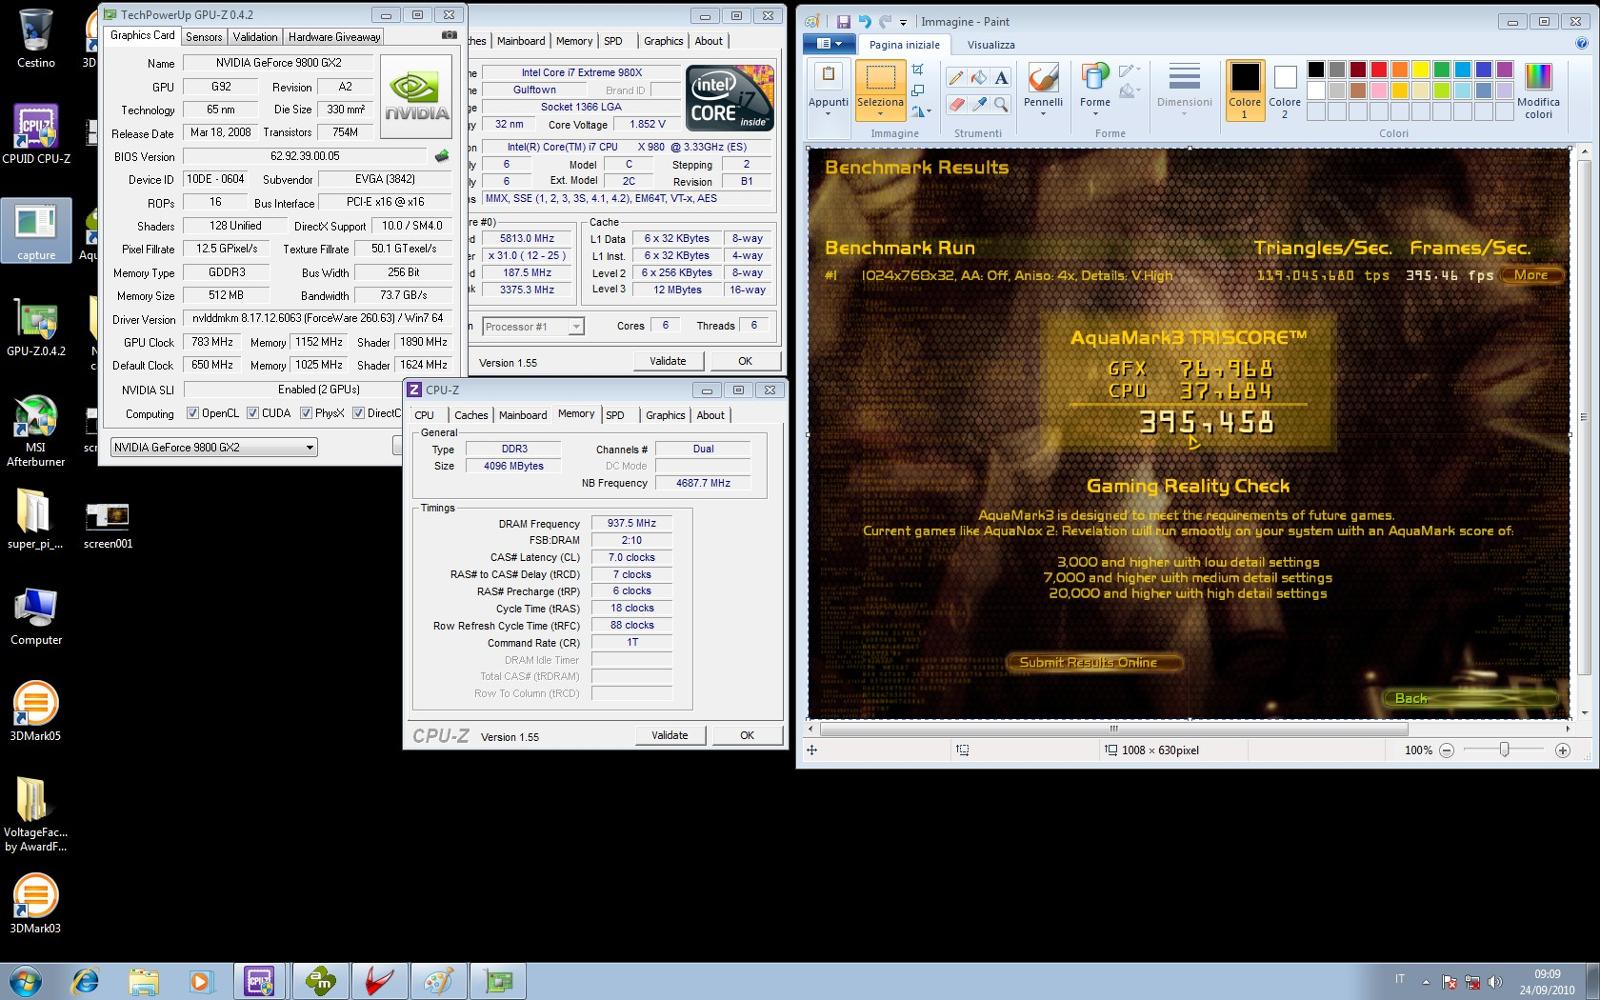Switch to the Sensors tab in GPU-Z
Image resolution: width=1600 pixels, height=1000 pixels.
pos(204,37)
